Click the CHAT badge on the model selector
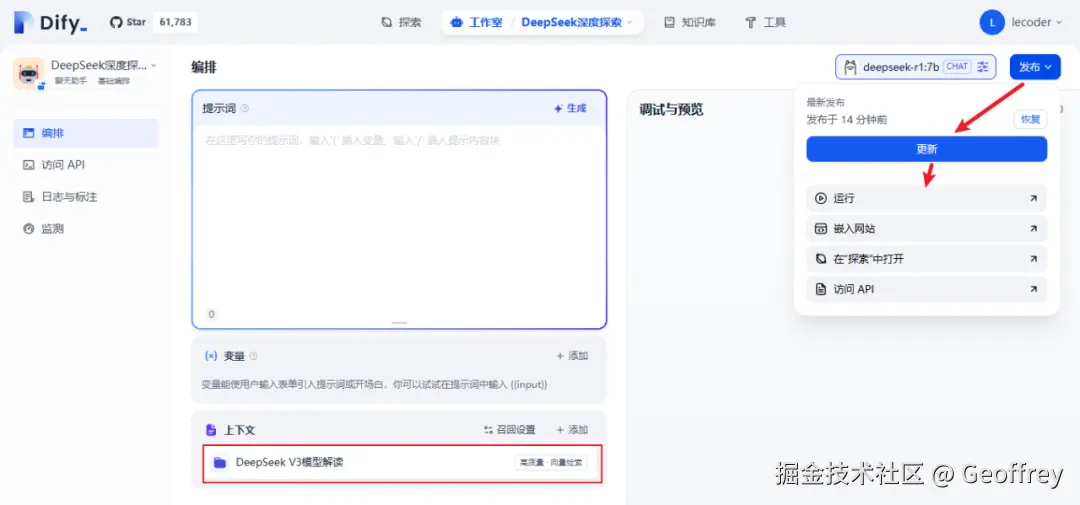Image resolution: width=1080 pixels, height=505 pixels. tap(957, 67)
